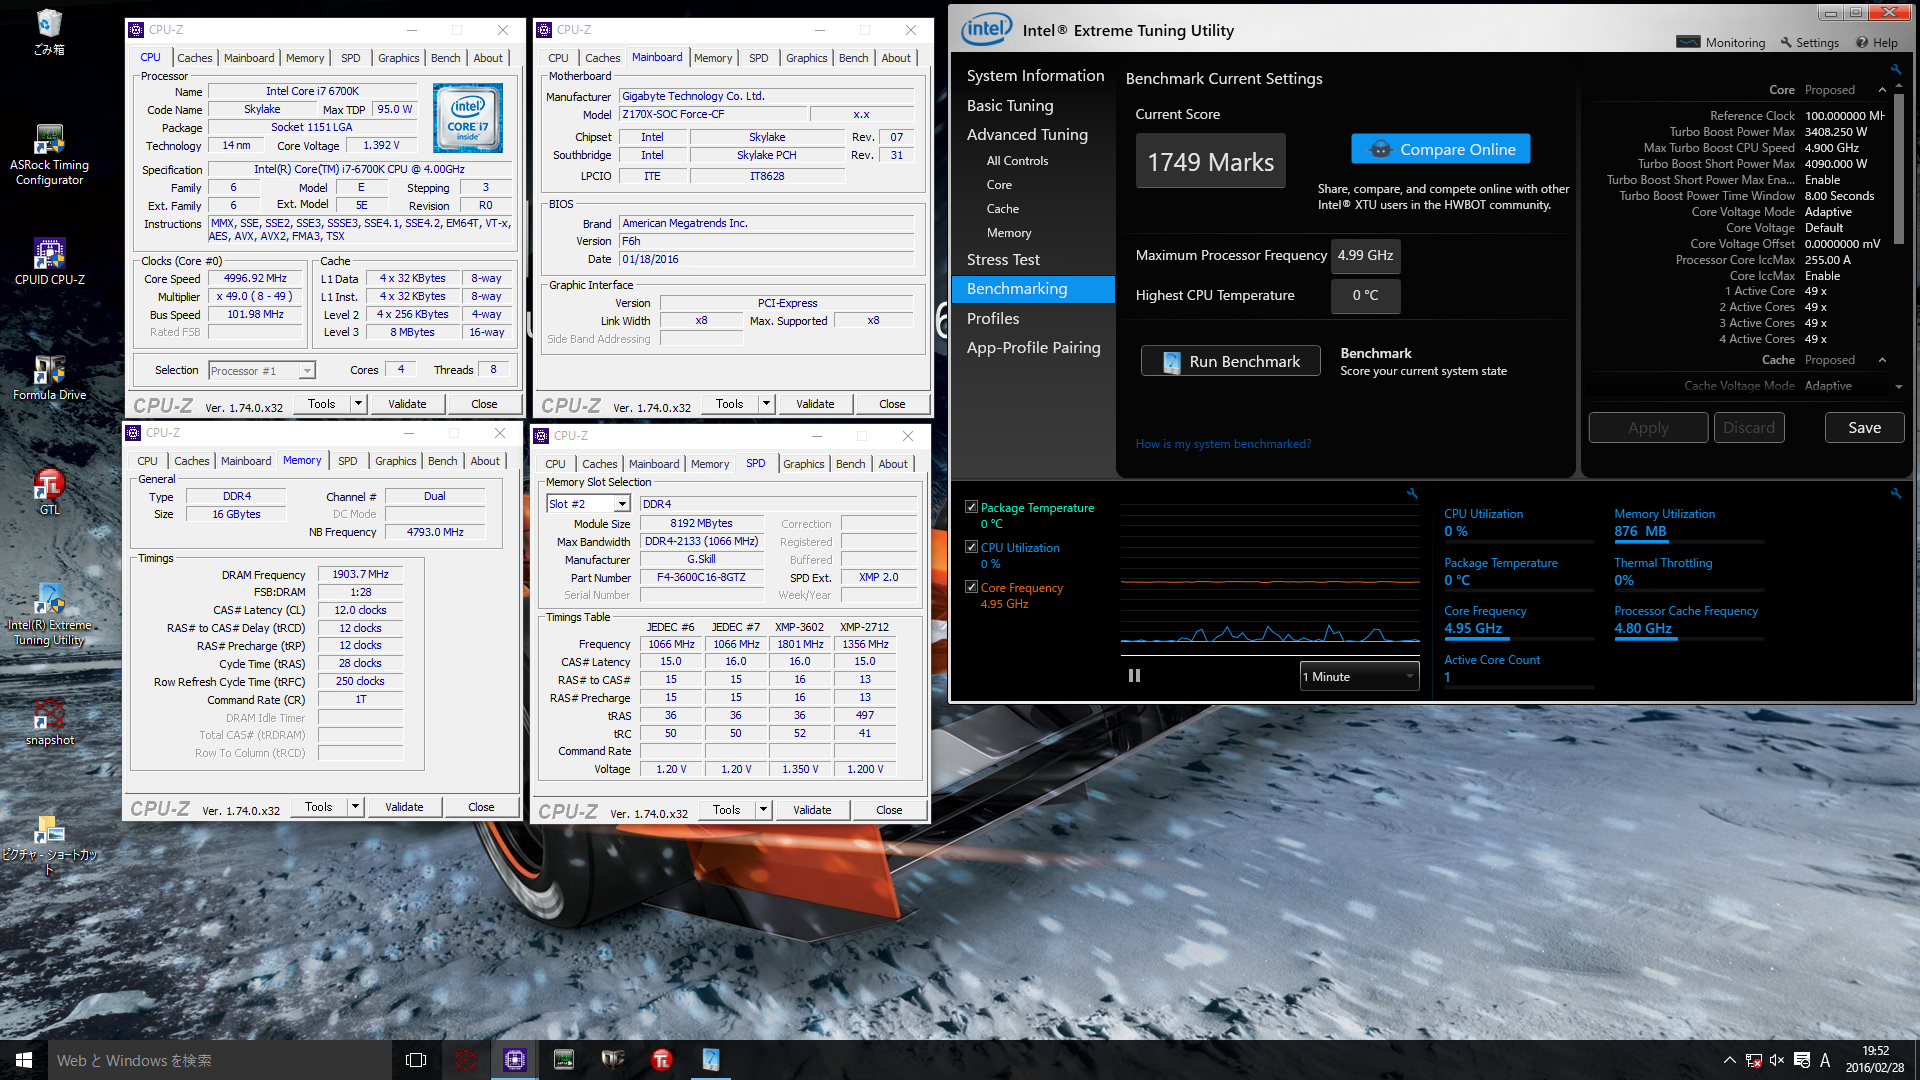Screen dimensions: 1920x1080
Task: Open Cache Voltage Mode dropdown arrow
Action: tap(1898, 386)
